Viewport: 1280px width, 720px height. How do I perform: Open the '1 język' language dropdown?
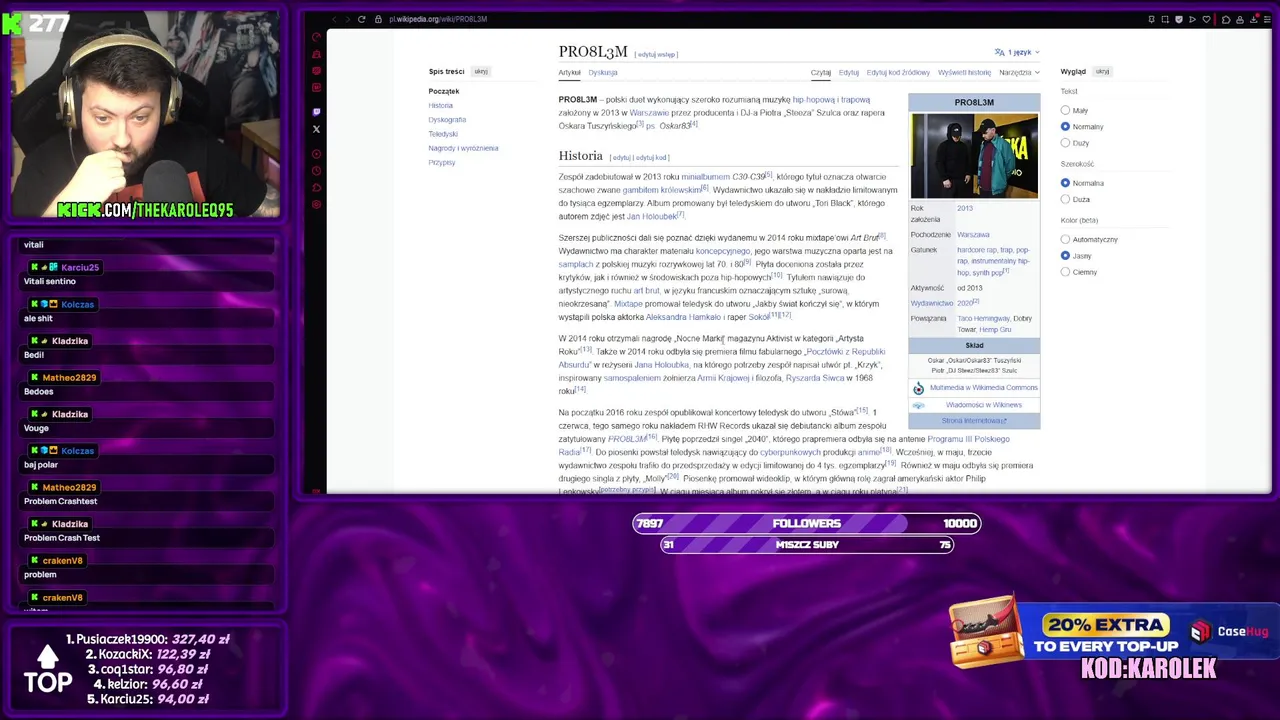tap(1017, 52)
